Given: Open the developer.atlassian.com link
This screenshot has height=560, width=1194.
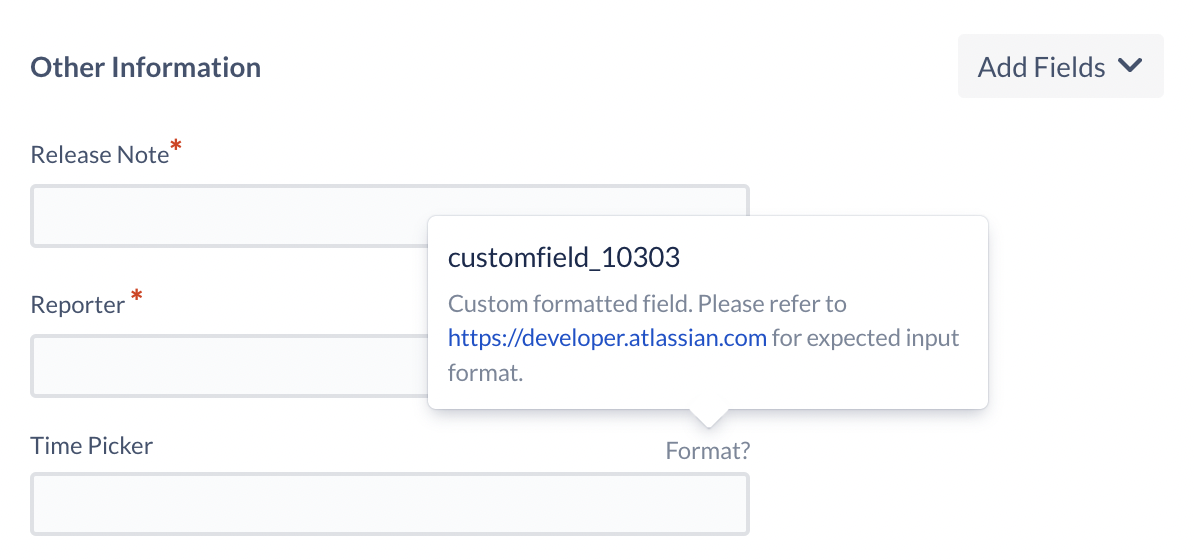Looking at the screenshot, I should (607, 338).
